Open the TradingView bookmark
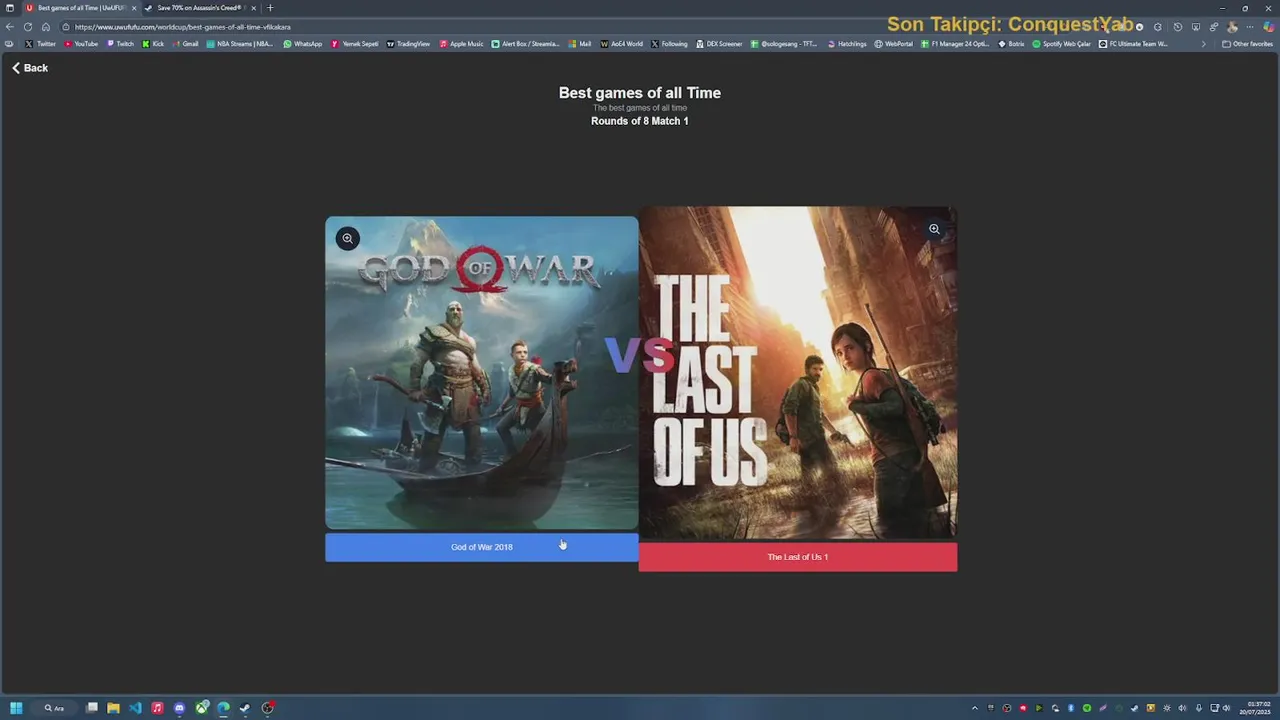This screenshot has width=1280, height=720. point(408,44)
